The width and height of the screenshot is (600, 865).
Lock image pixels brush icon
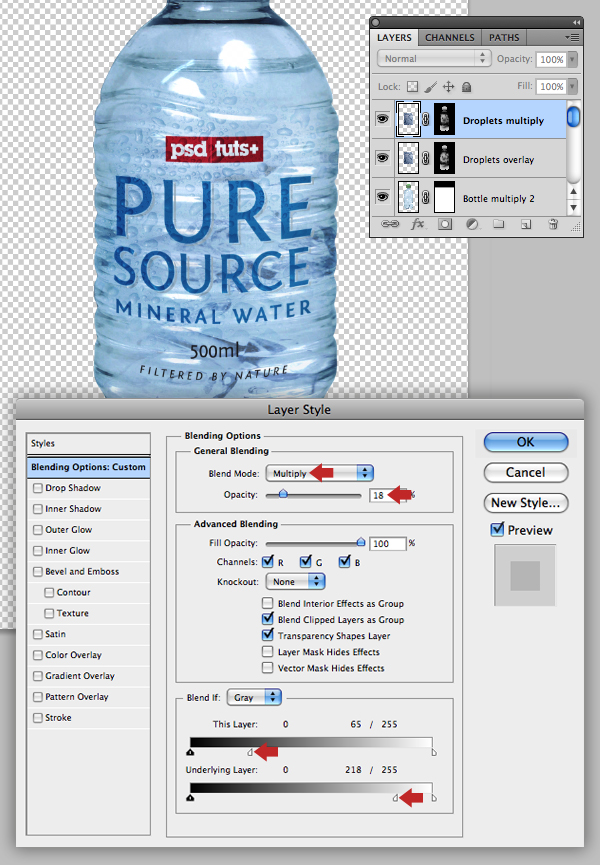coord(430,87)
